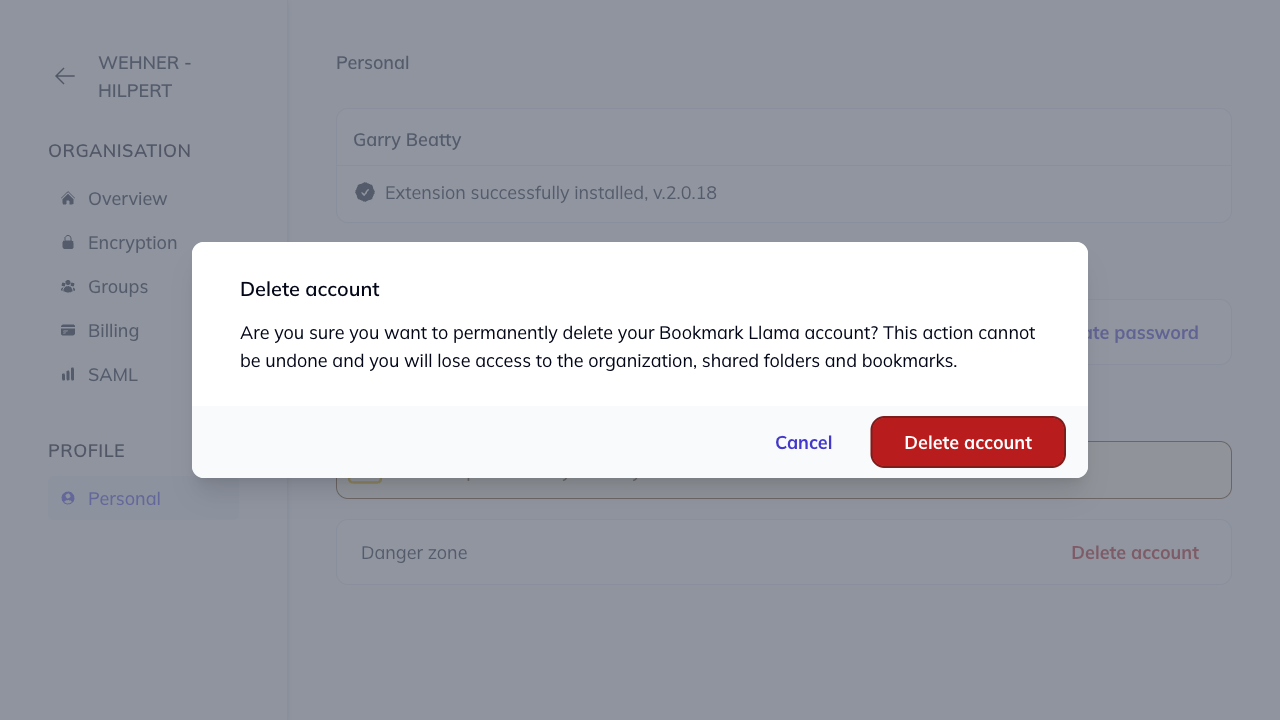
Task: Click Delete account in the Danger zone row
Action: [1135, 552]
